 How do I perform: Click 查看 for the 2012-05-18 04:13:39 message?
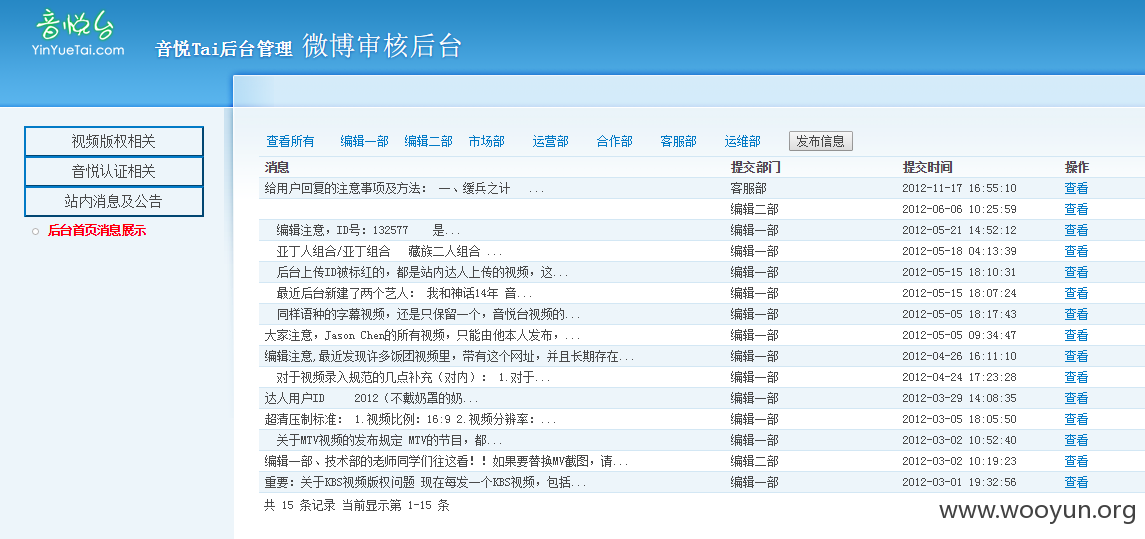click(x=1076, y=252)
